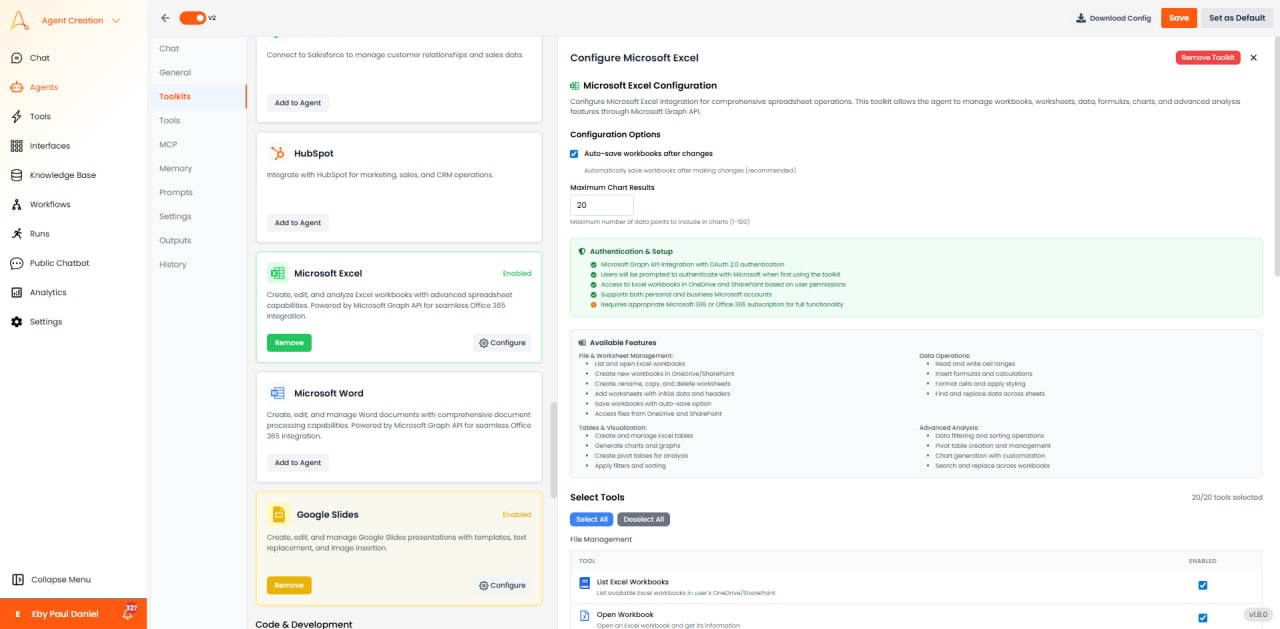Click the v1.8.0 version badge

tap(1257, 614)
